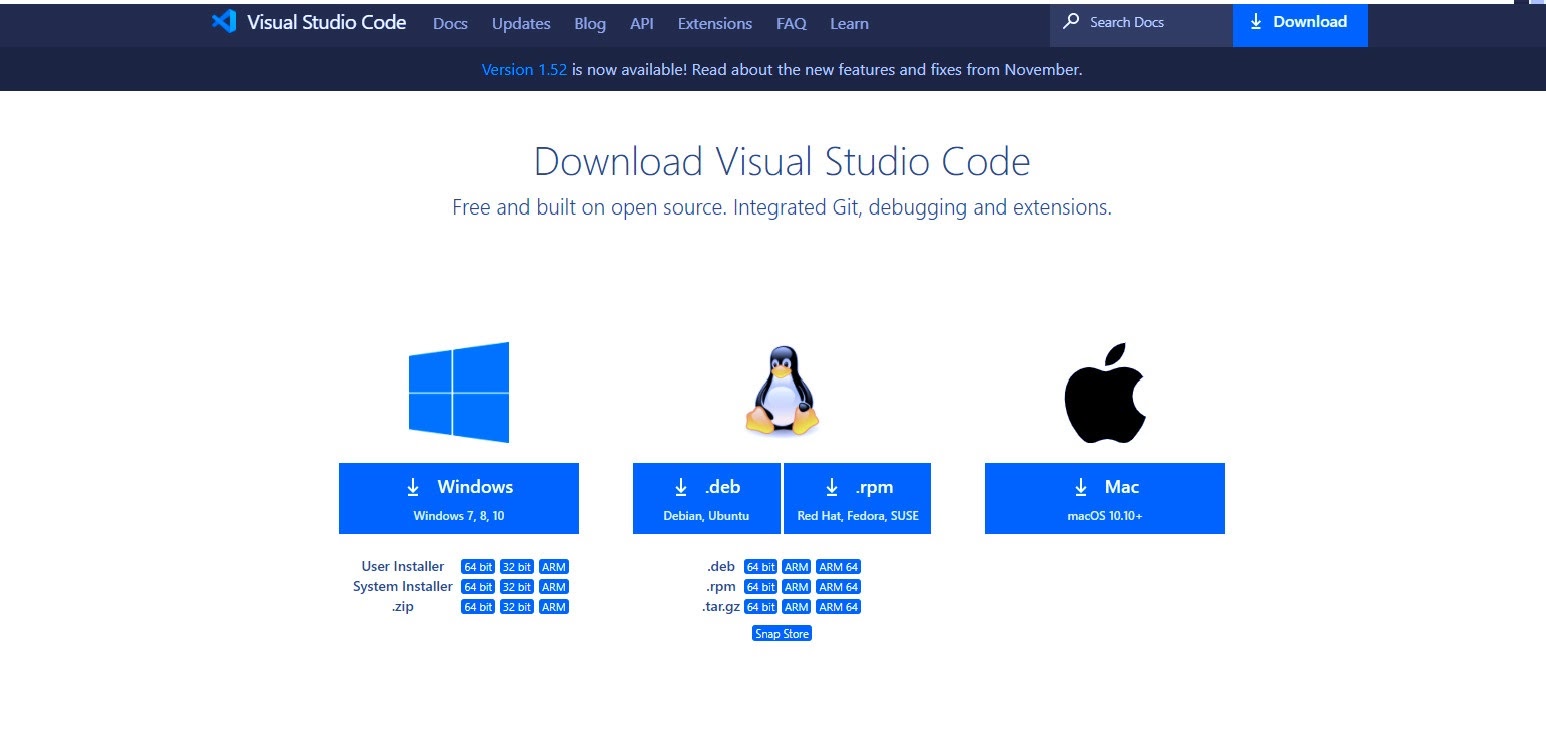Click the 'User Installer' label
This screenshot has height=749, width=1546.
coord(403,567)
